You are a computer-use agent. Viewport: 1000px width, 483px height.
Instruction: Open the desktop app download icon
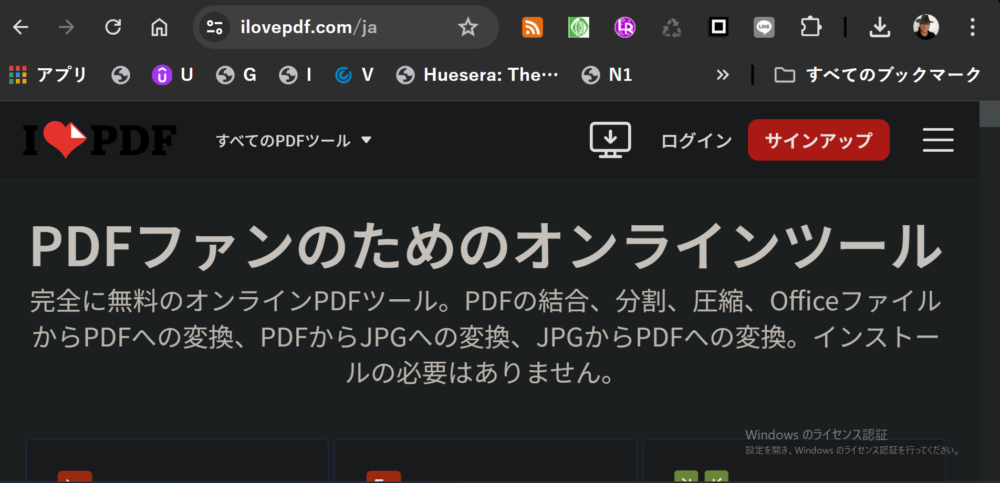(x=610, y=140)
